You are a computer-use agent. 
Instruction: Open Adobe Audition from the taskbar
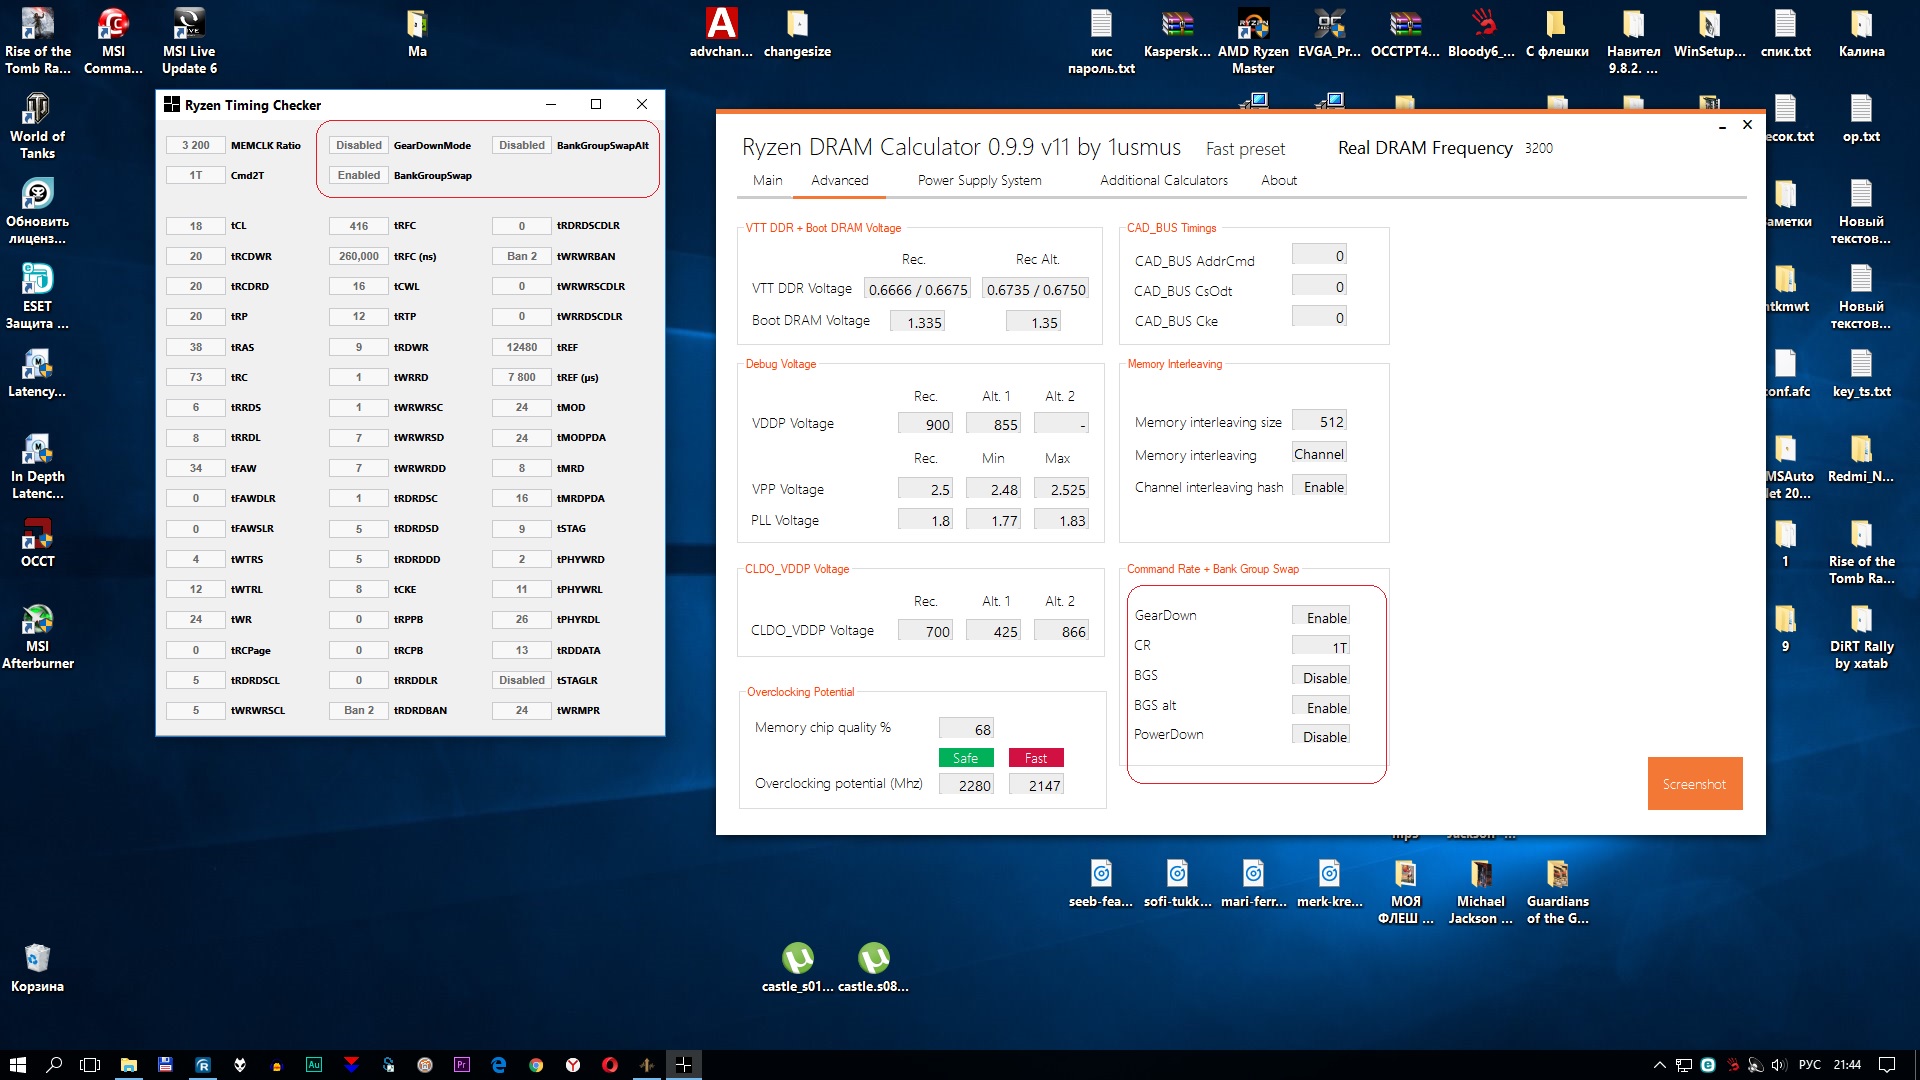coord(313,1065)
